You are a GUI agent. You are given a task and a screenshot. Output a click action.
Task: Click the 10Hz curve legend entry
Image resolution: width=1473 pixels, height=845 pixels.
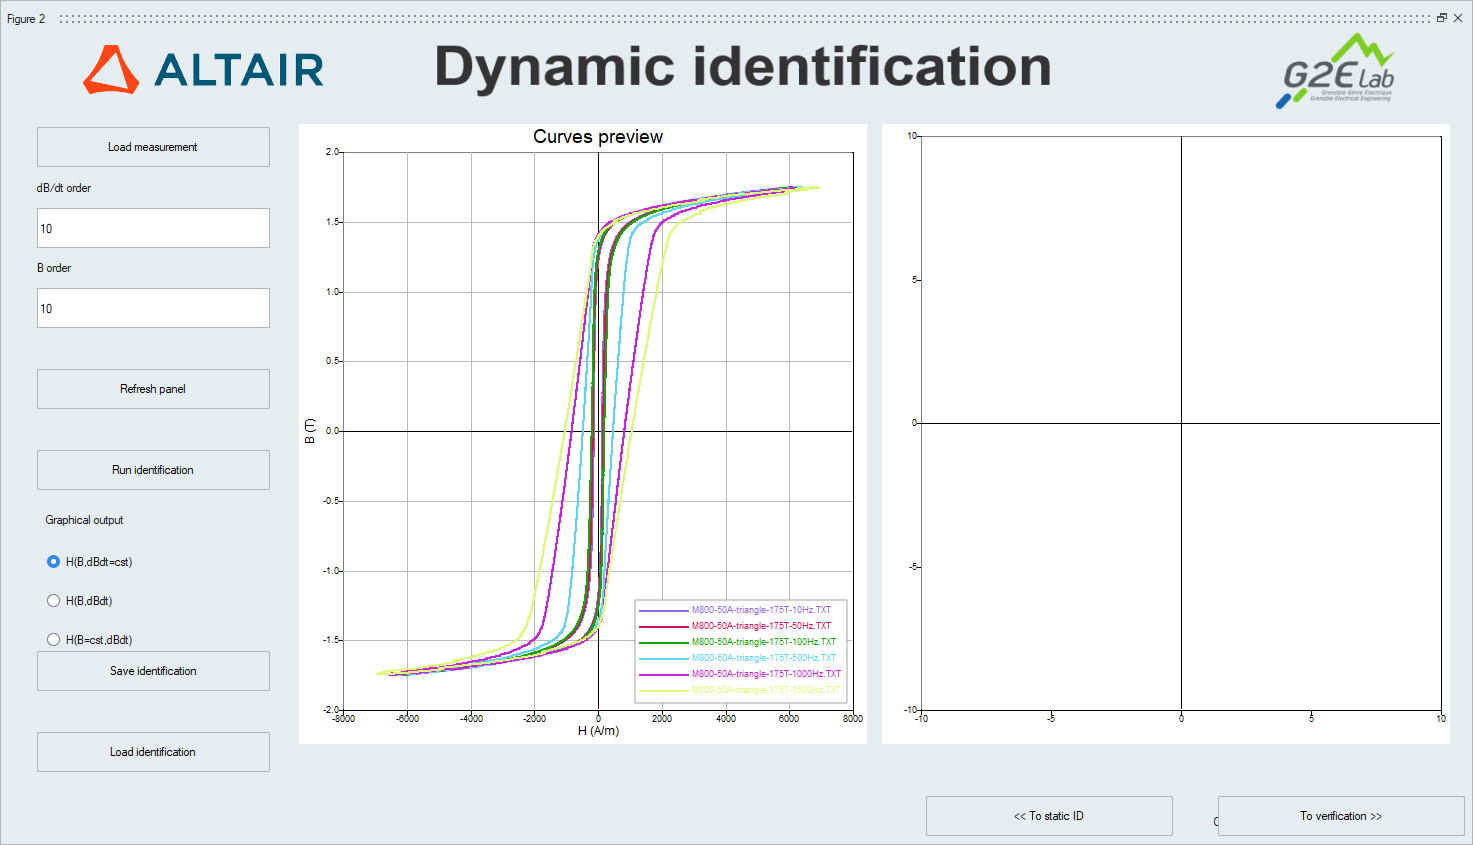click(x=760, y=610)
